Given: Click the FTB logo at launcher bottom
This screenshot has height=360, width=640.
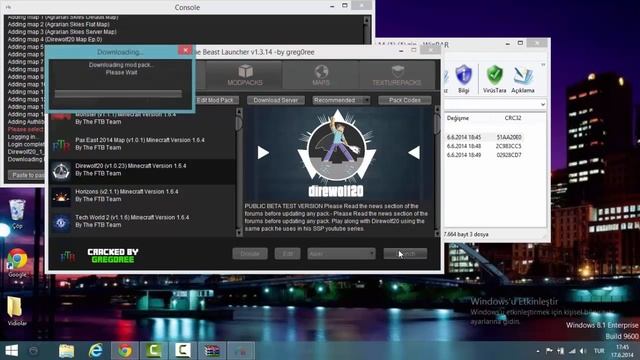Looking at the screenshot, I should click(67, 256).
